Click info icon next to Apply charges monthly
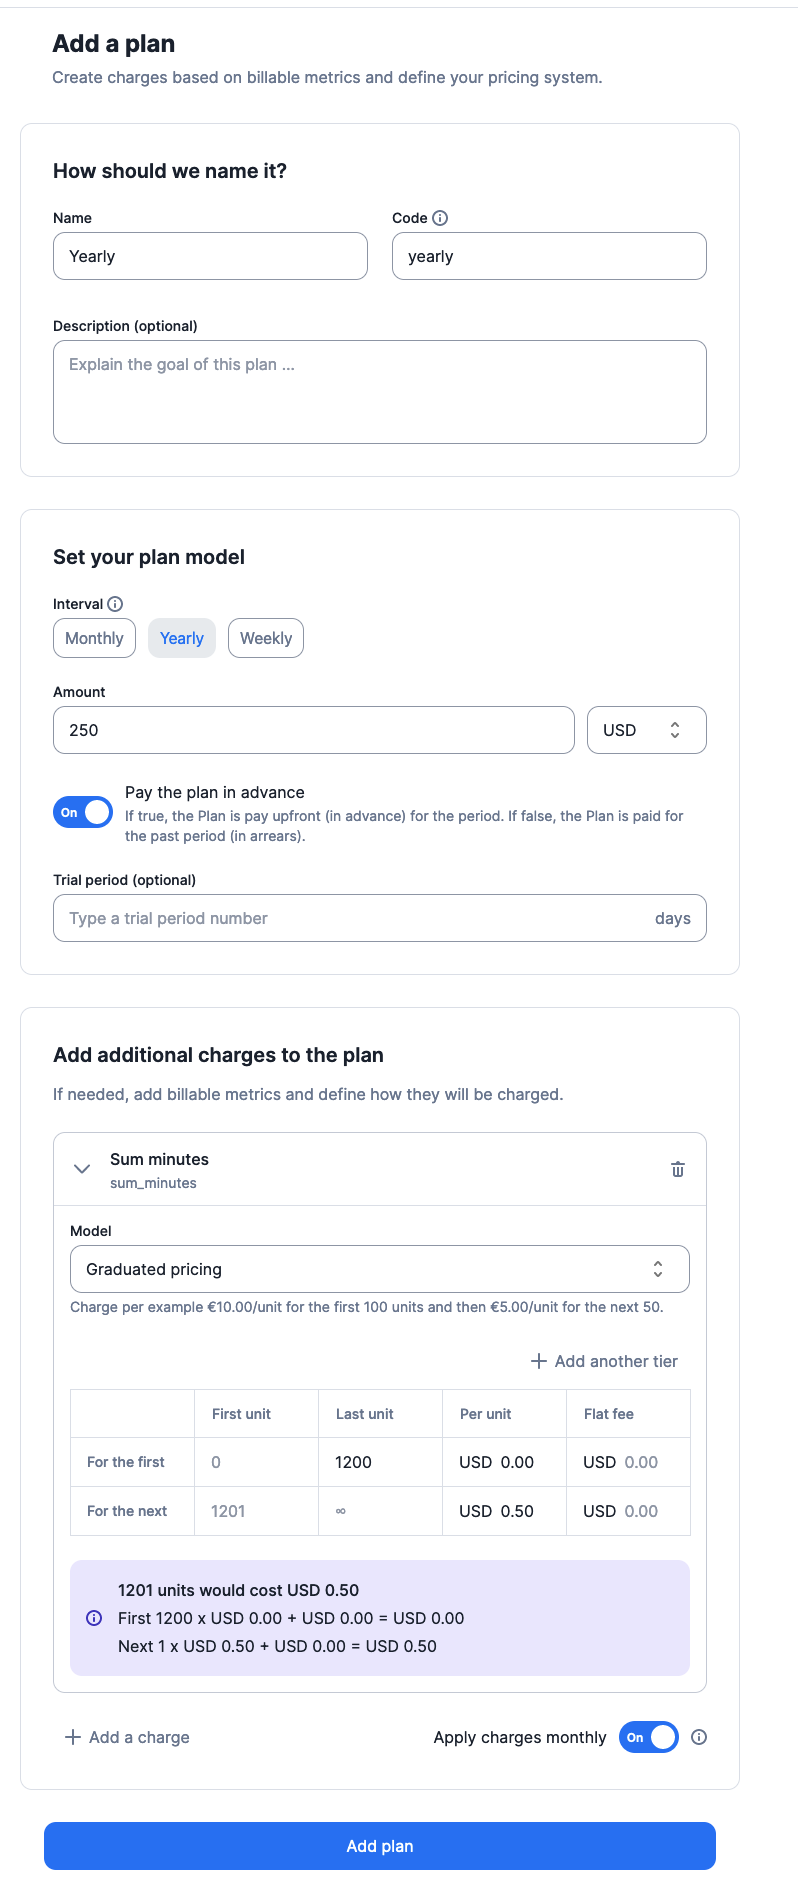The width and height of the screenshot is (798, 1898). coord(699,1737)
